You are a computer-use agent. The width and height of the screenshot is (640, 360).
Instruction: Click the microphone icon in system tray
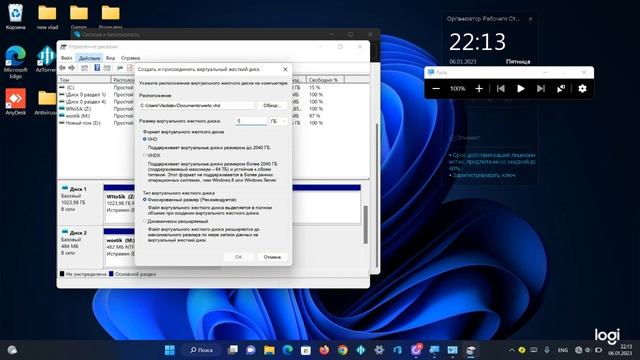(x=547, y=350)
